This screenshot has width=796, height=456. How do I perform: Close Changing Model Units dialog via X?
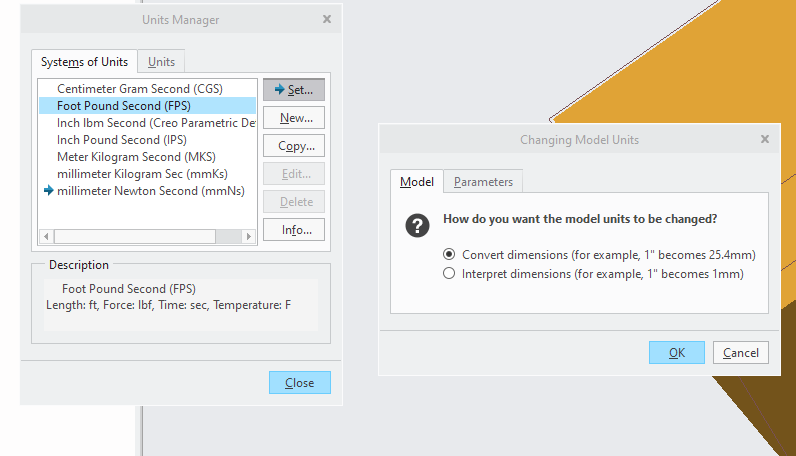765,139
